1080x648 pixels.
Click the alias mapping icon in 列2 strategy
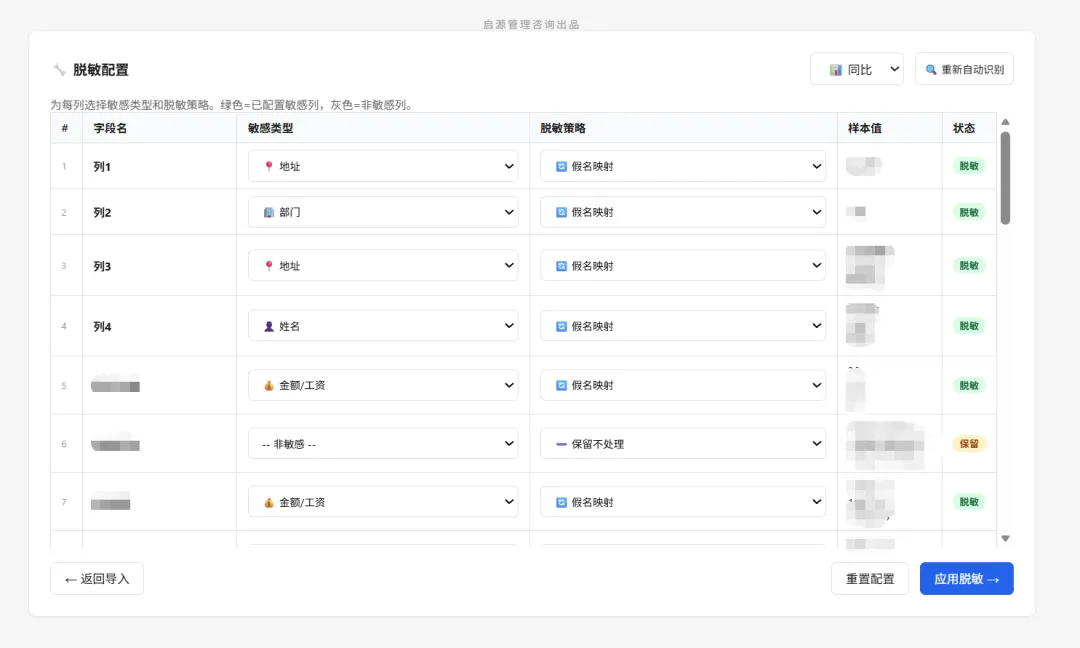[x=561, y=212]
